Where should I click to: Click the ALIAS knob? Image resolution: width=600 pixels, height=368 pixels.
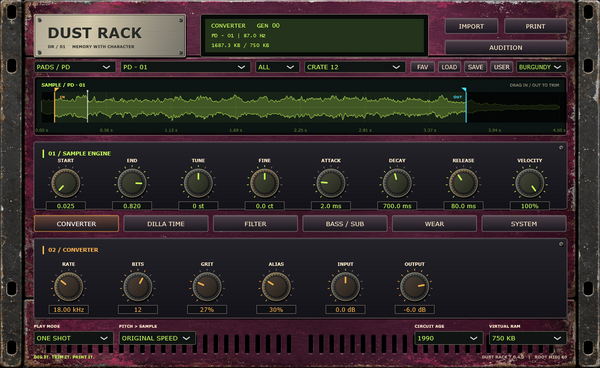(276, 287)
